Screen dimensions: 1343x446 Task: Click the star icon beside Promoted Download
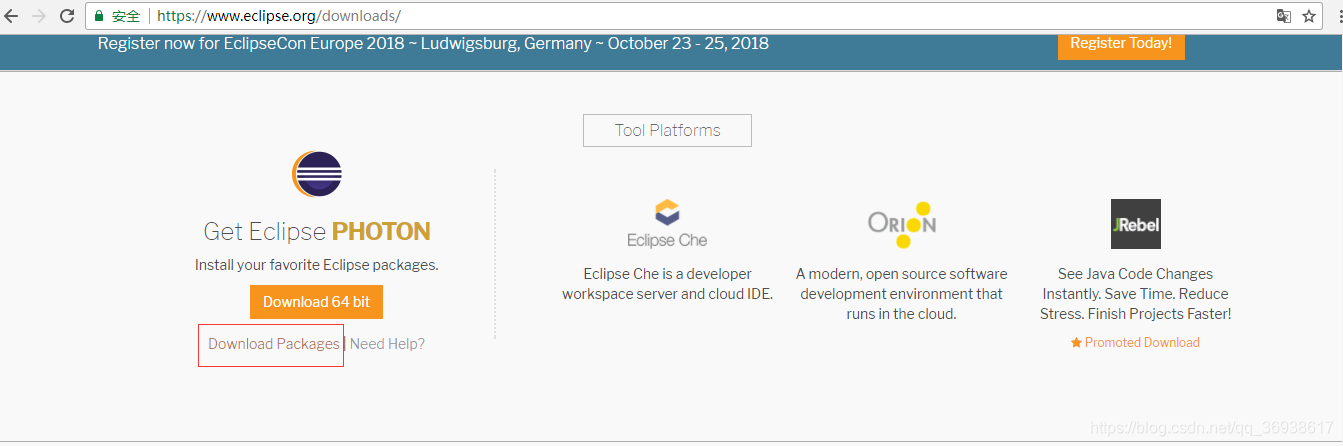pyautogui.click(x=1076, y=342)
